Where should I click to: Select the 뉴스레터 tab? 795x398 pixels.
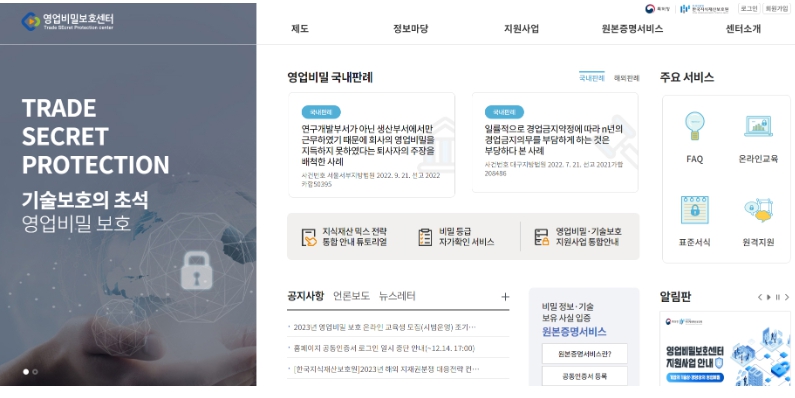(x=397, y=296)
